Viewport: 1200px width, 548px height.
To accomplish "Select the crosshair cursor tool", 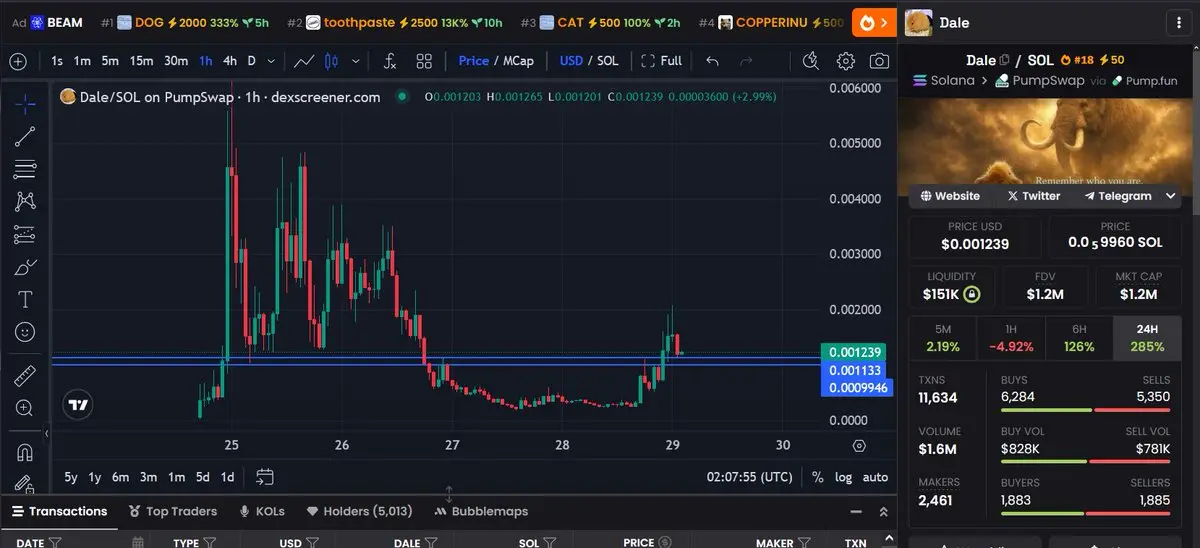I will point(25,102).
